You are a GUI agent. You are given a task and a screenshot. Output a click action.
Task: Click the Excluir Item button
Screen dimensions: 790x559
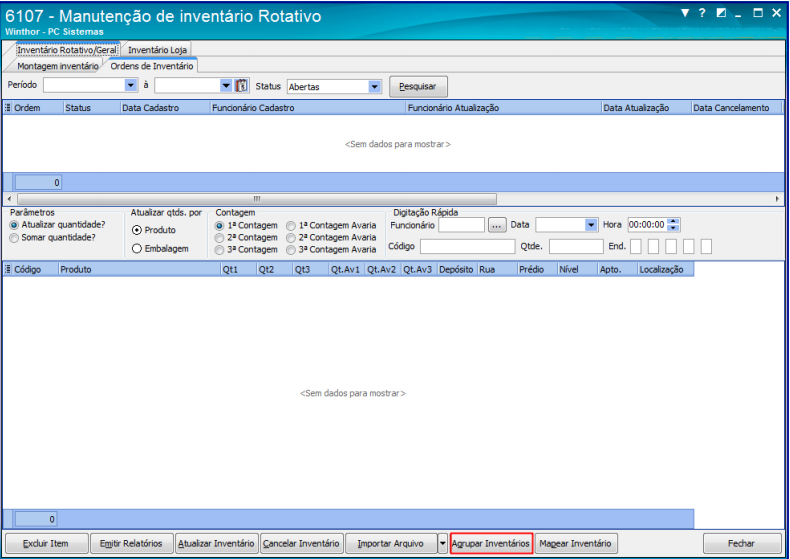(x=46, y=543)
